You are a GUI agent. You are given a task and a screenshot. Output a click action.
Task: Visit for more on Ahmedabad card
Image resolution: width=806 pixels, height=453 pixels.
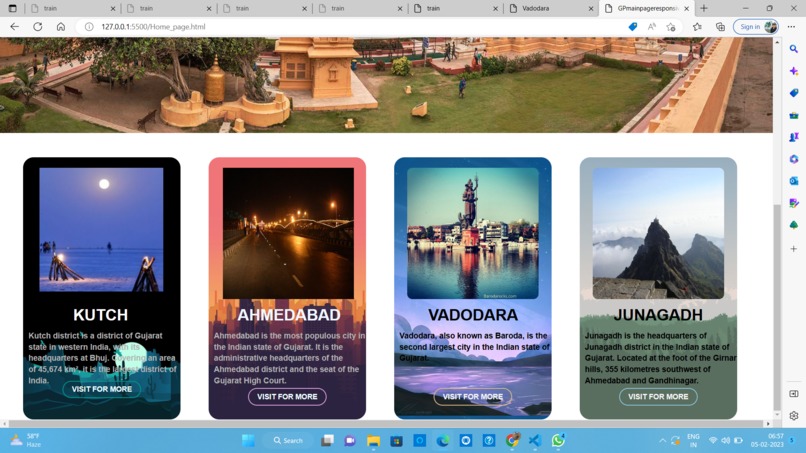pos(287,397)
